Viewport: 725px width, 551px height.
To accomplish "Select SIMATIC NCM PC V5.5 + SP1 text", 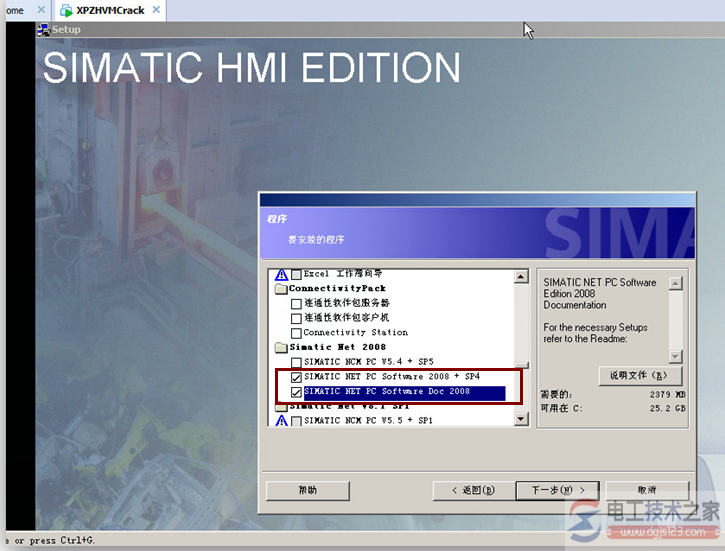I will tap(368, 421).
